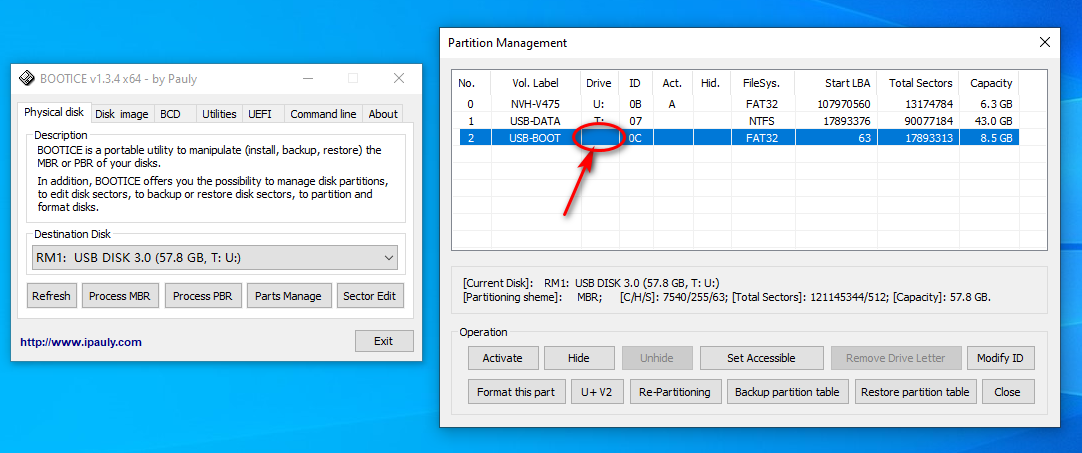Click the Hide button
Screen dimensions: 1082x453
[x=579, y=358]
